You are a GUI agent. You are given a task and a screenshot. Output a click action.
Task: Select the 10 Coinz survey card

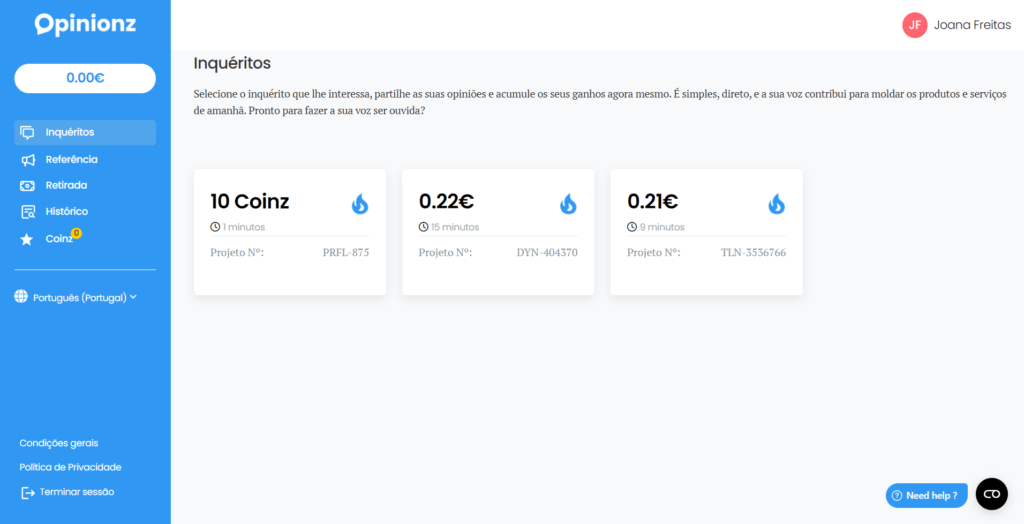pyautogui.click(x=290, y=232)
